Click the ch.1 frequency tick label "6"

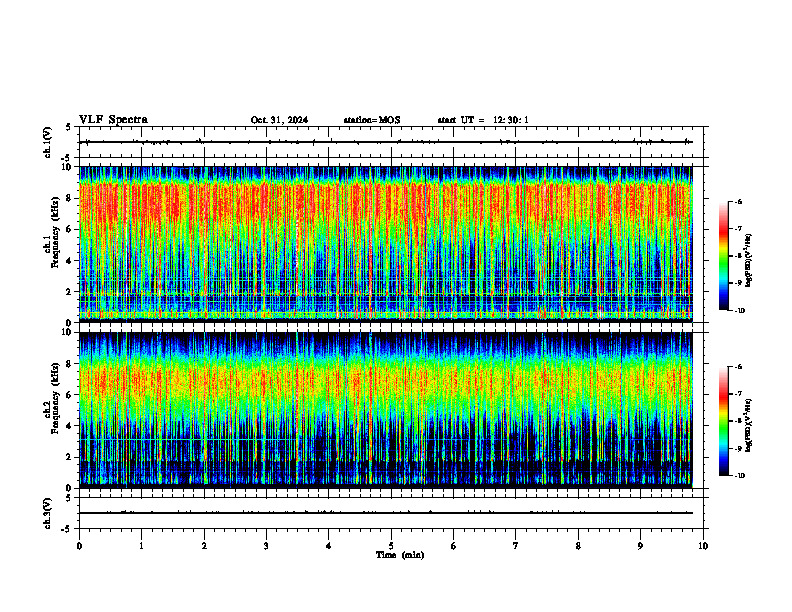coord(70,229)
